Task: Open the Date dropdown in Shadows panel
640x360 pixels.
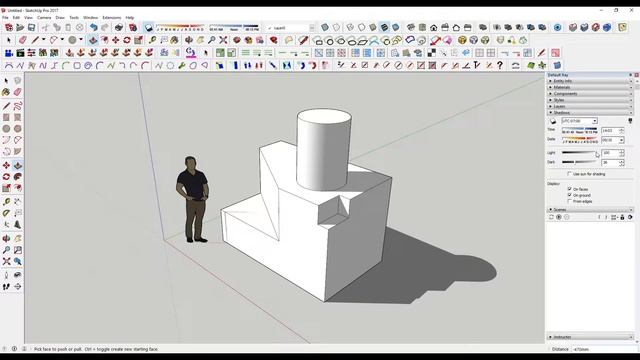Action: (621, 140)
